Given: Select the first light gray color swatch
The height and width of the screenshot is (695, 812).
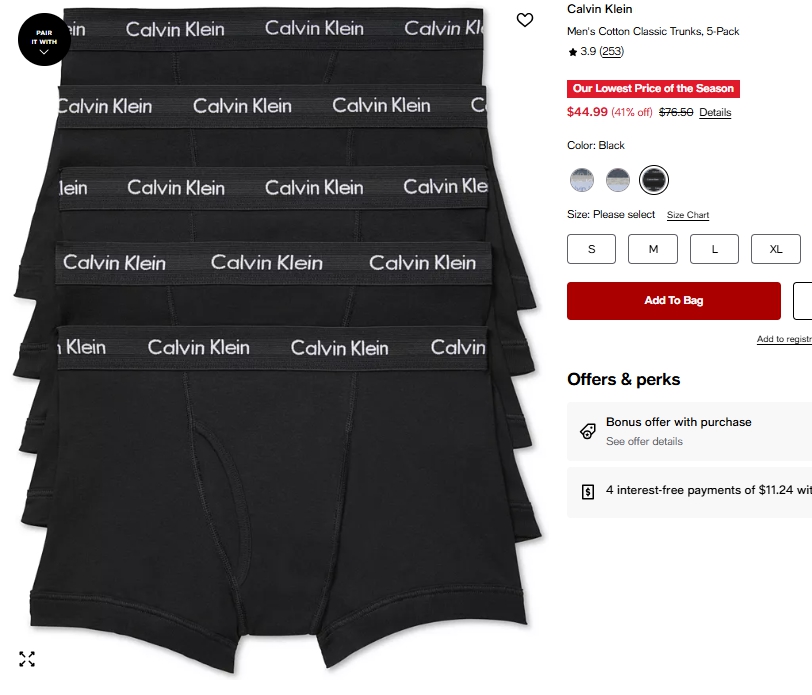Looking at the screenshot, I should coord(582,180).
